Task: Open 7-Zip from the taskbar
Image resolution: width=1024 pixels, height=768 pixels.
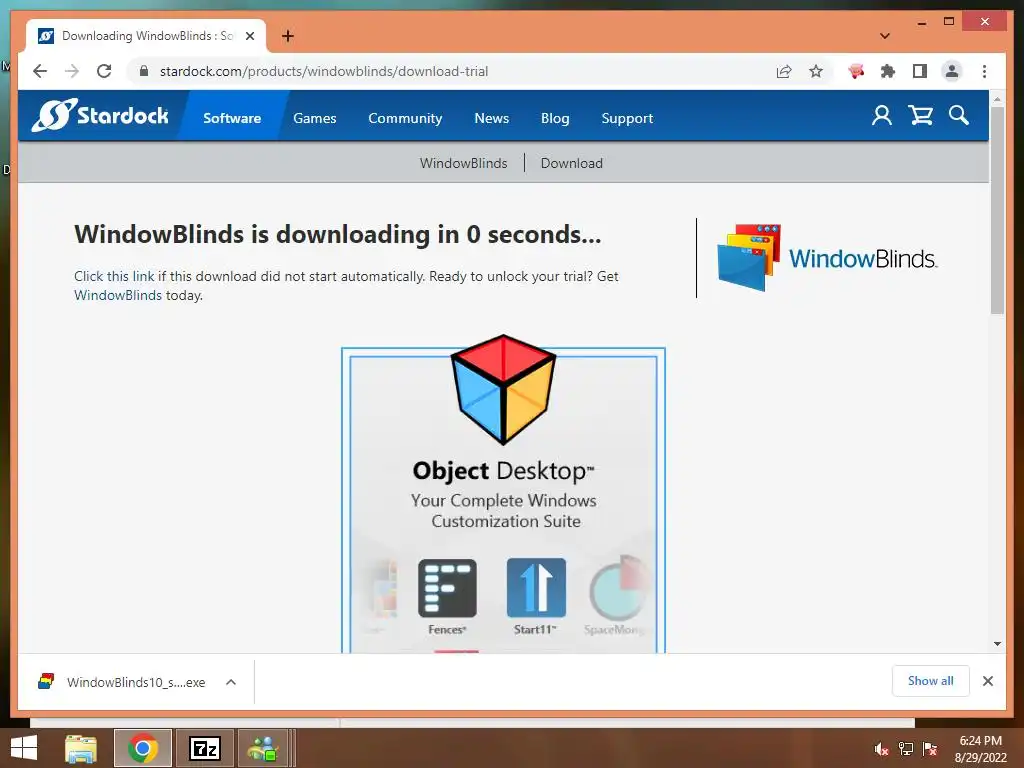Action: (x=204, y=748)
